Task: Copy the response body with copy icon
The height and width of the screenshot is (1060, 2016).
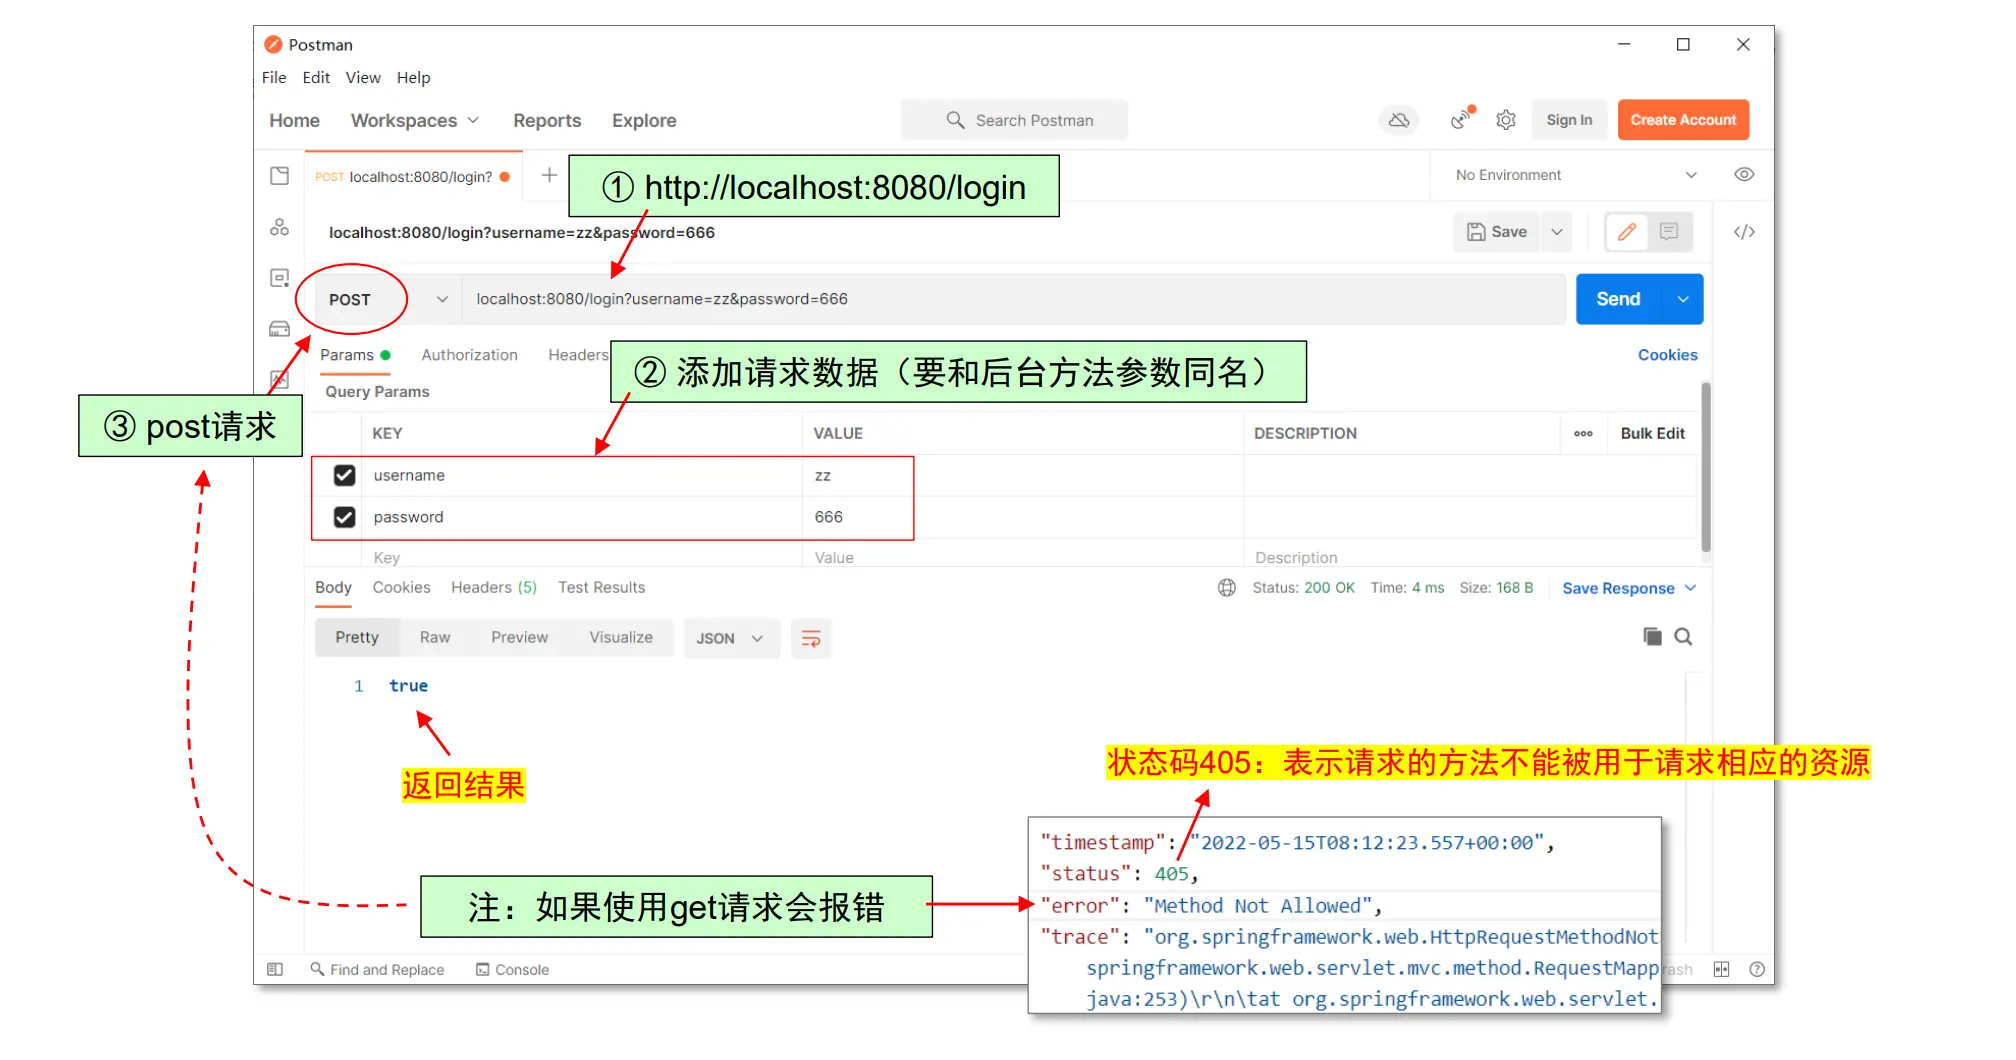Action: (1652, 637)
